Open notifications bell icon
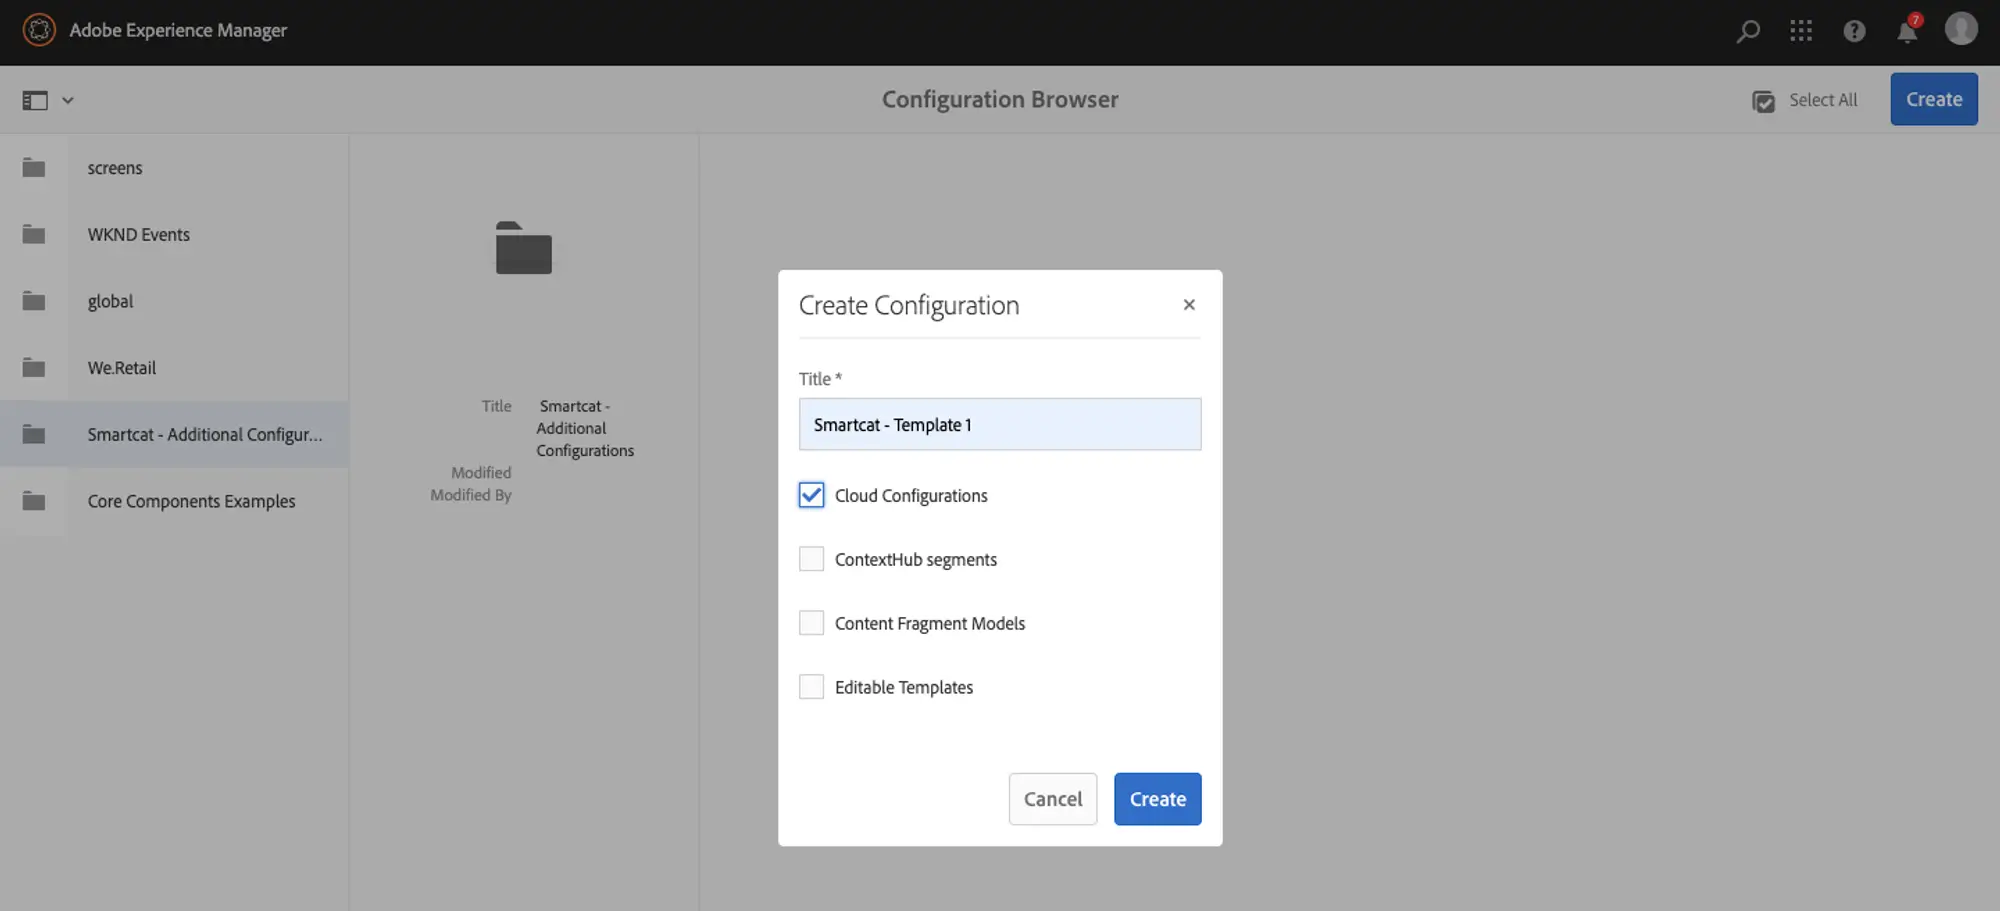 pos(1907,31)
